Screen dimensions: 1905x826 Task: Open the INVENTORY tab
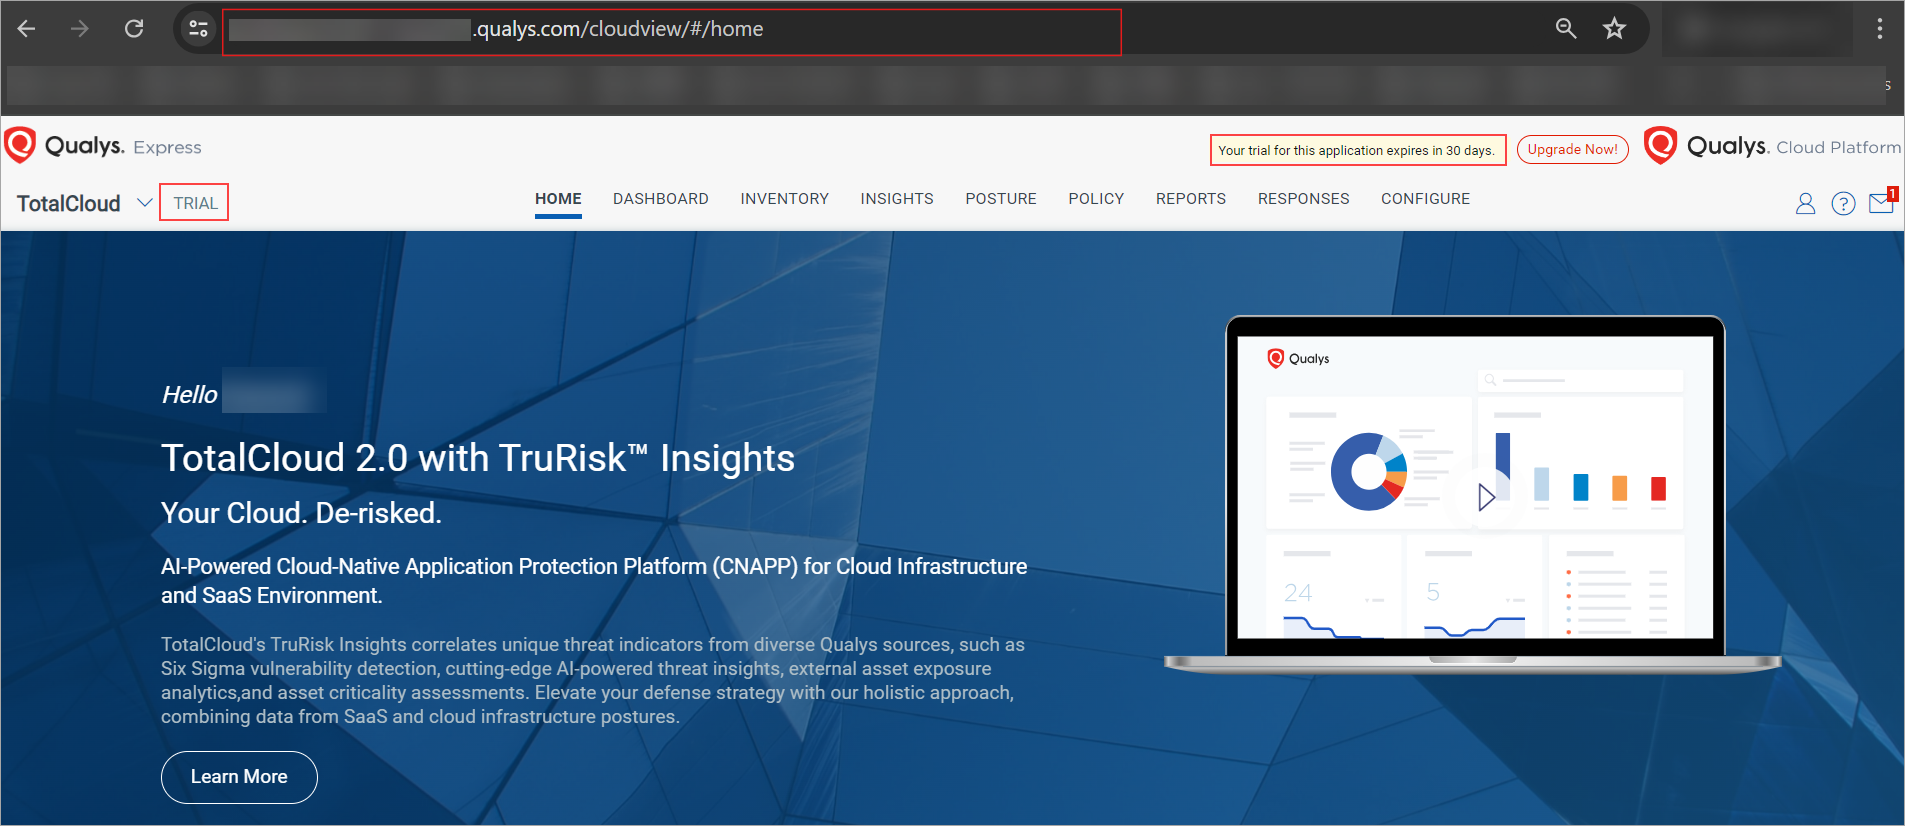[784, 199]
